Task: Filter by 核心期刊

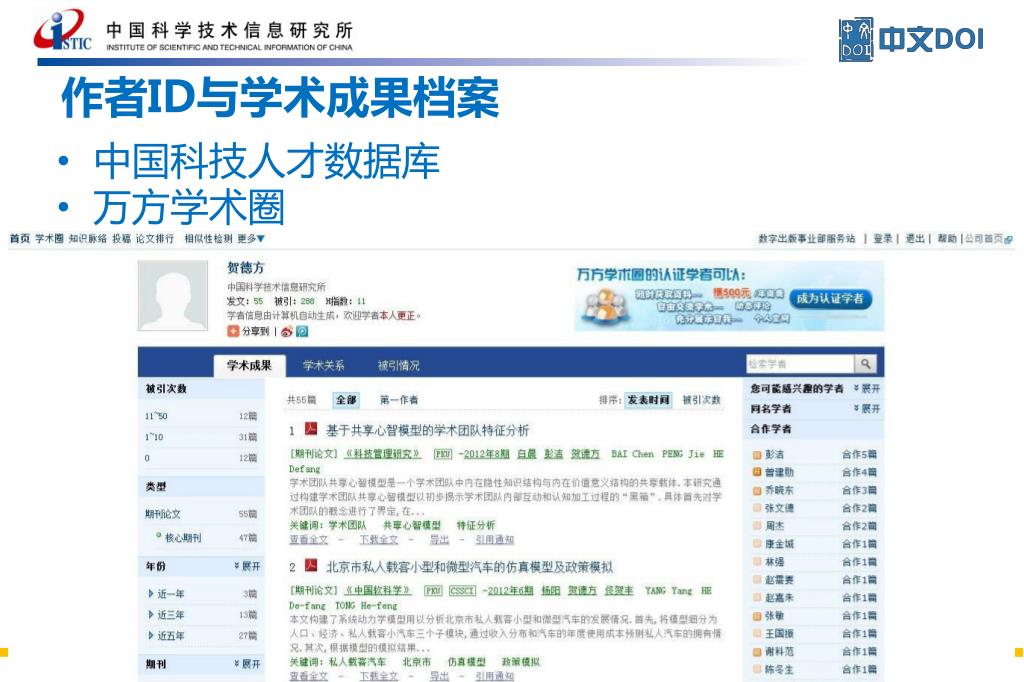Action: coord(183,538)
